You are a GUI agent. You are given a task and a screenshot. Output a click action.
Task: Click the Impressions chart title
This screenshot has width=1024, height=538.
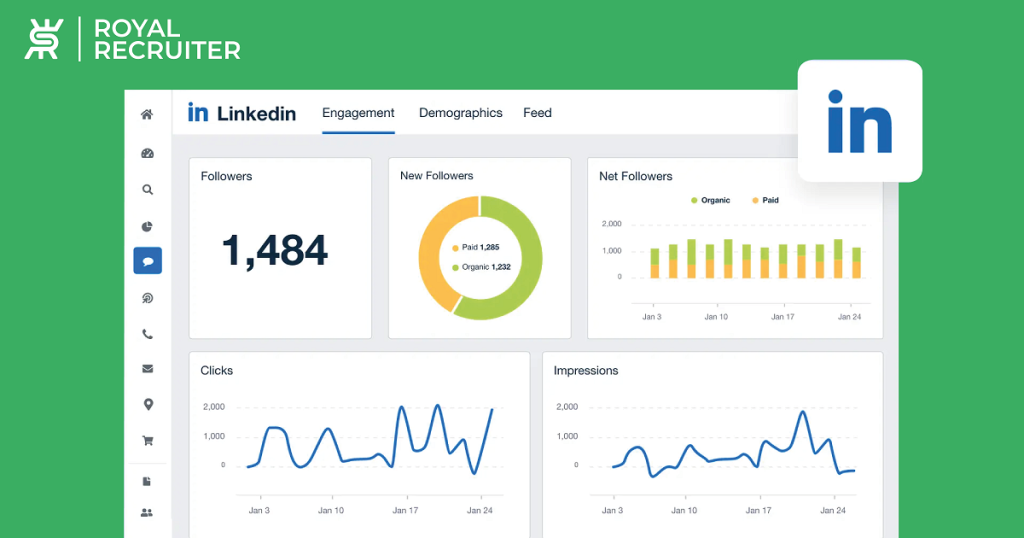(586, 371)
